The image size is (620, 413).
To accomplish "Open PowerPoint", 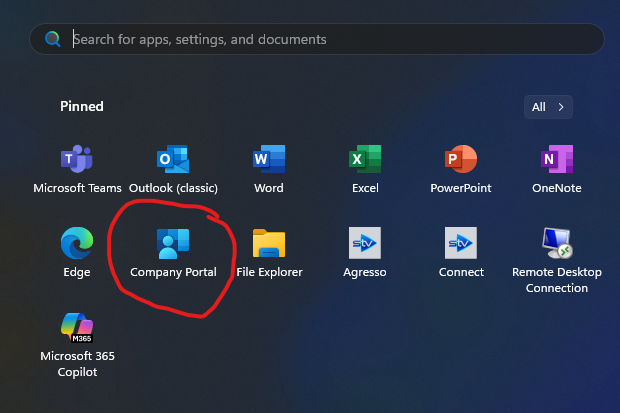I will 461,169.
